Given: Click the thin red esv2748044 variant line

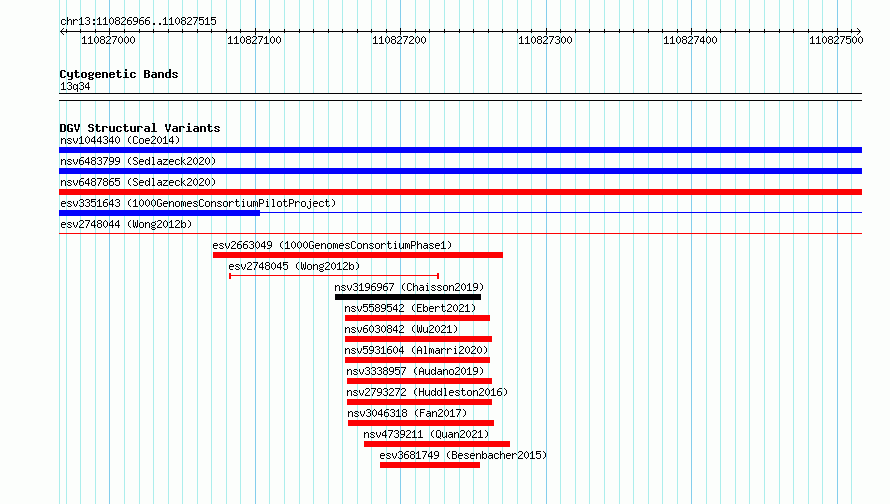Looking at the screenshot, I should pyautogui.click(x=460, y=233).
